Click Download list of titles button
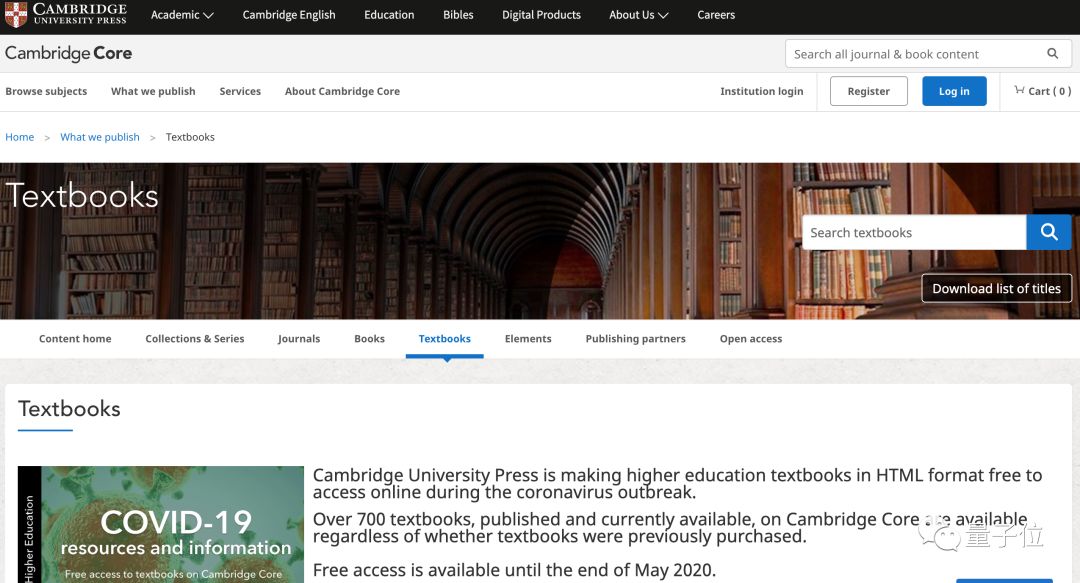This screenshot has width=1080, height=583. [996, 288]
